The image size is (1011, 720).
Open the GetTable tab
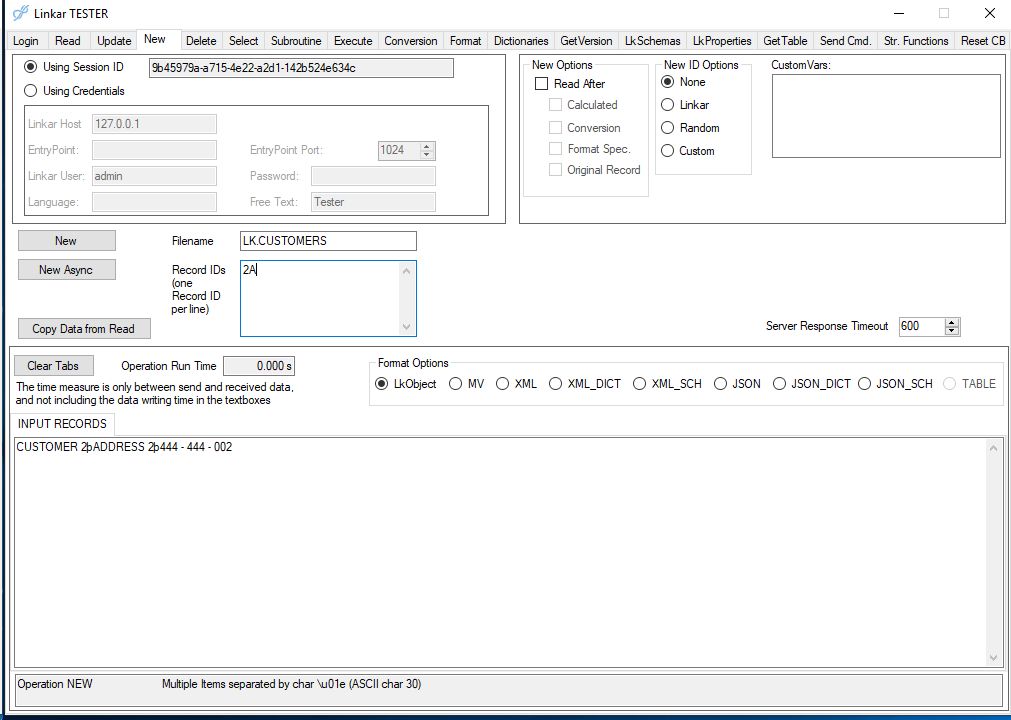(785, 41)
